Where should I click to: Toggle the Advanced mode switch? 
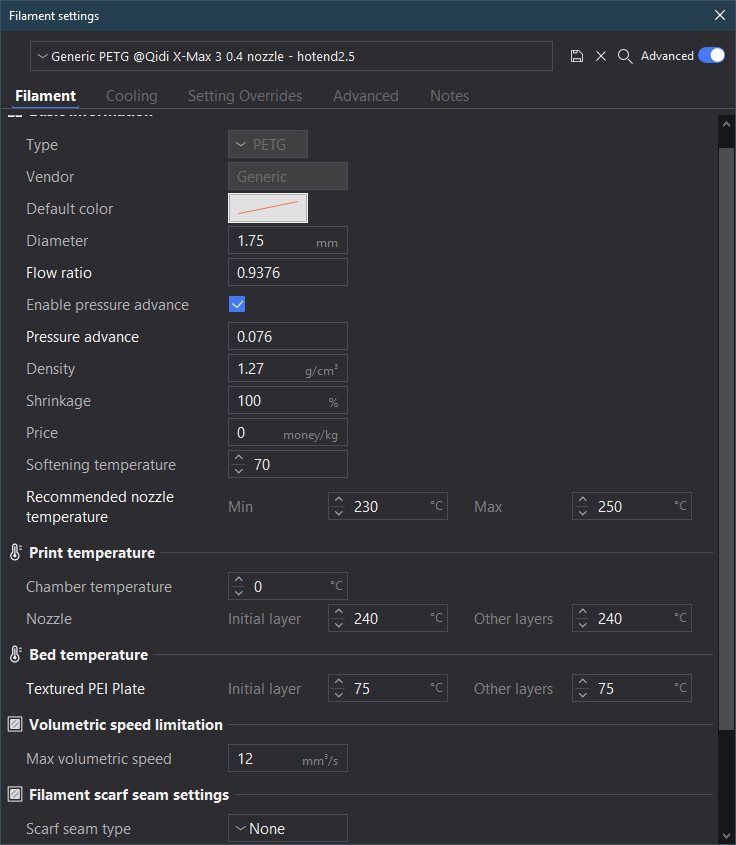coord(711,56)
